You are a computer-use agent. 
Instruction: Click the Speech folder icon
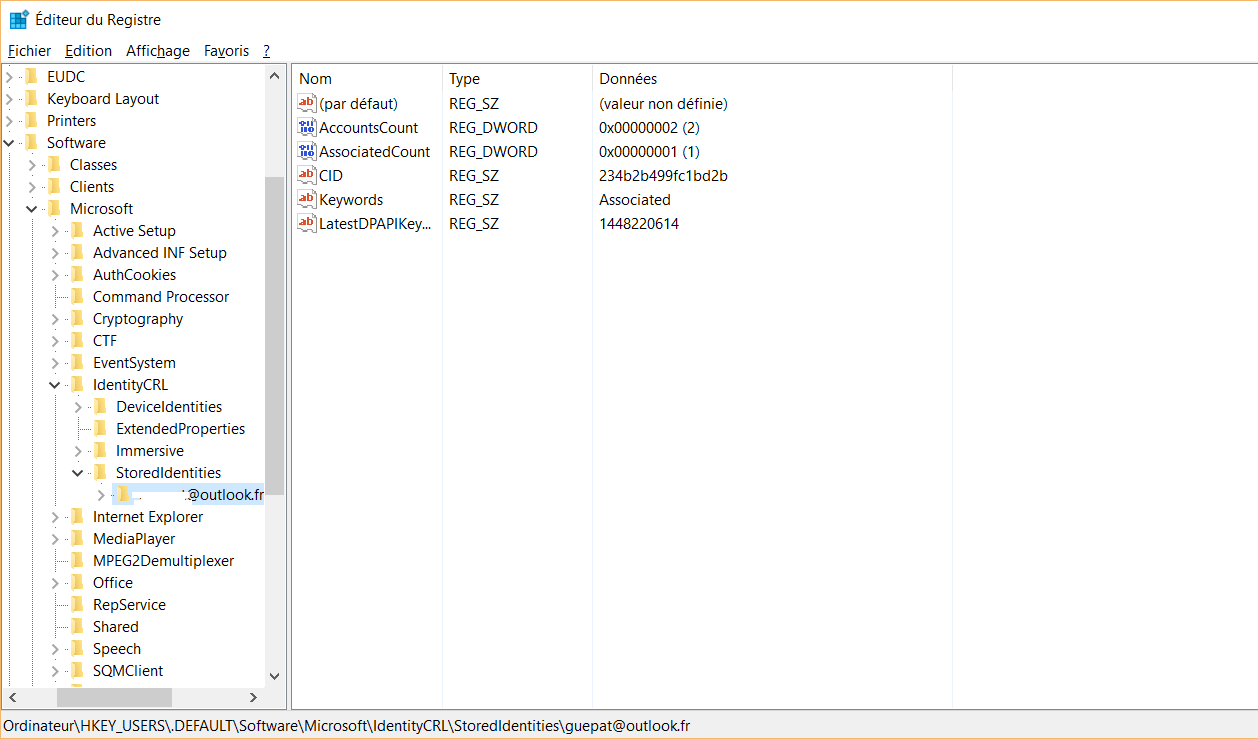tap(77, 648)
